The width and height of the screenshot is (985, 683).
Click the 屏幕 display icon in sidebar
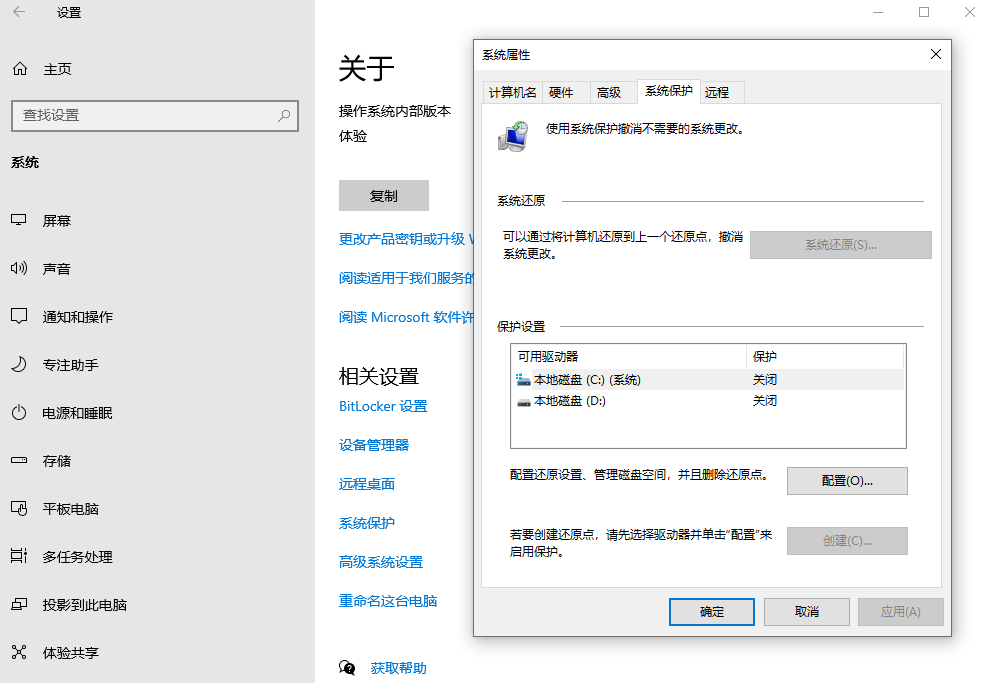(19, 220)
